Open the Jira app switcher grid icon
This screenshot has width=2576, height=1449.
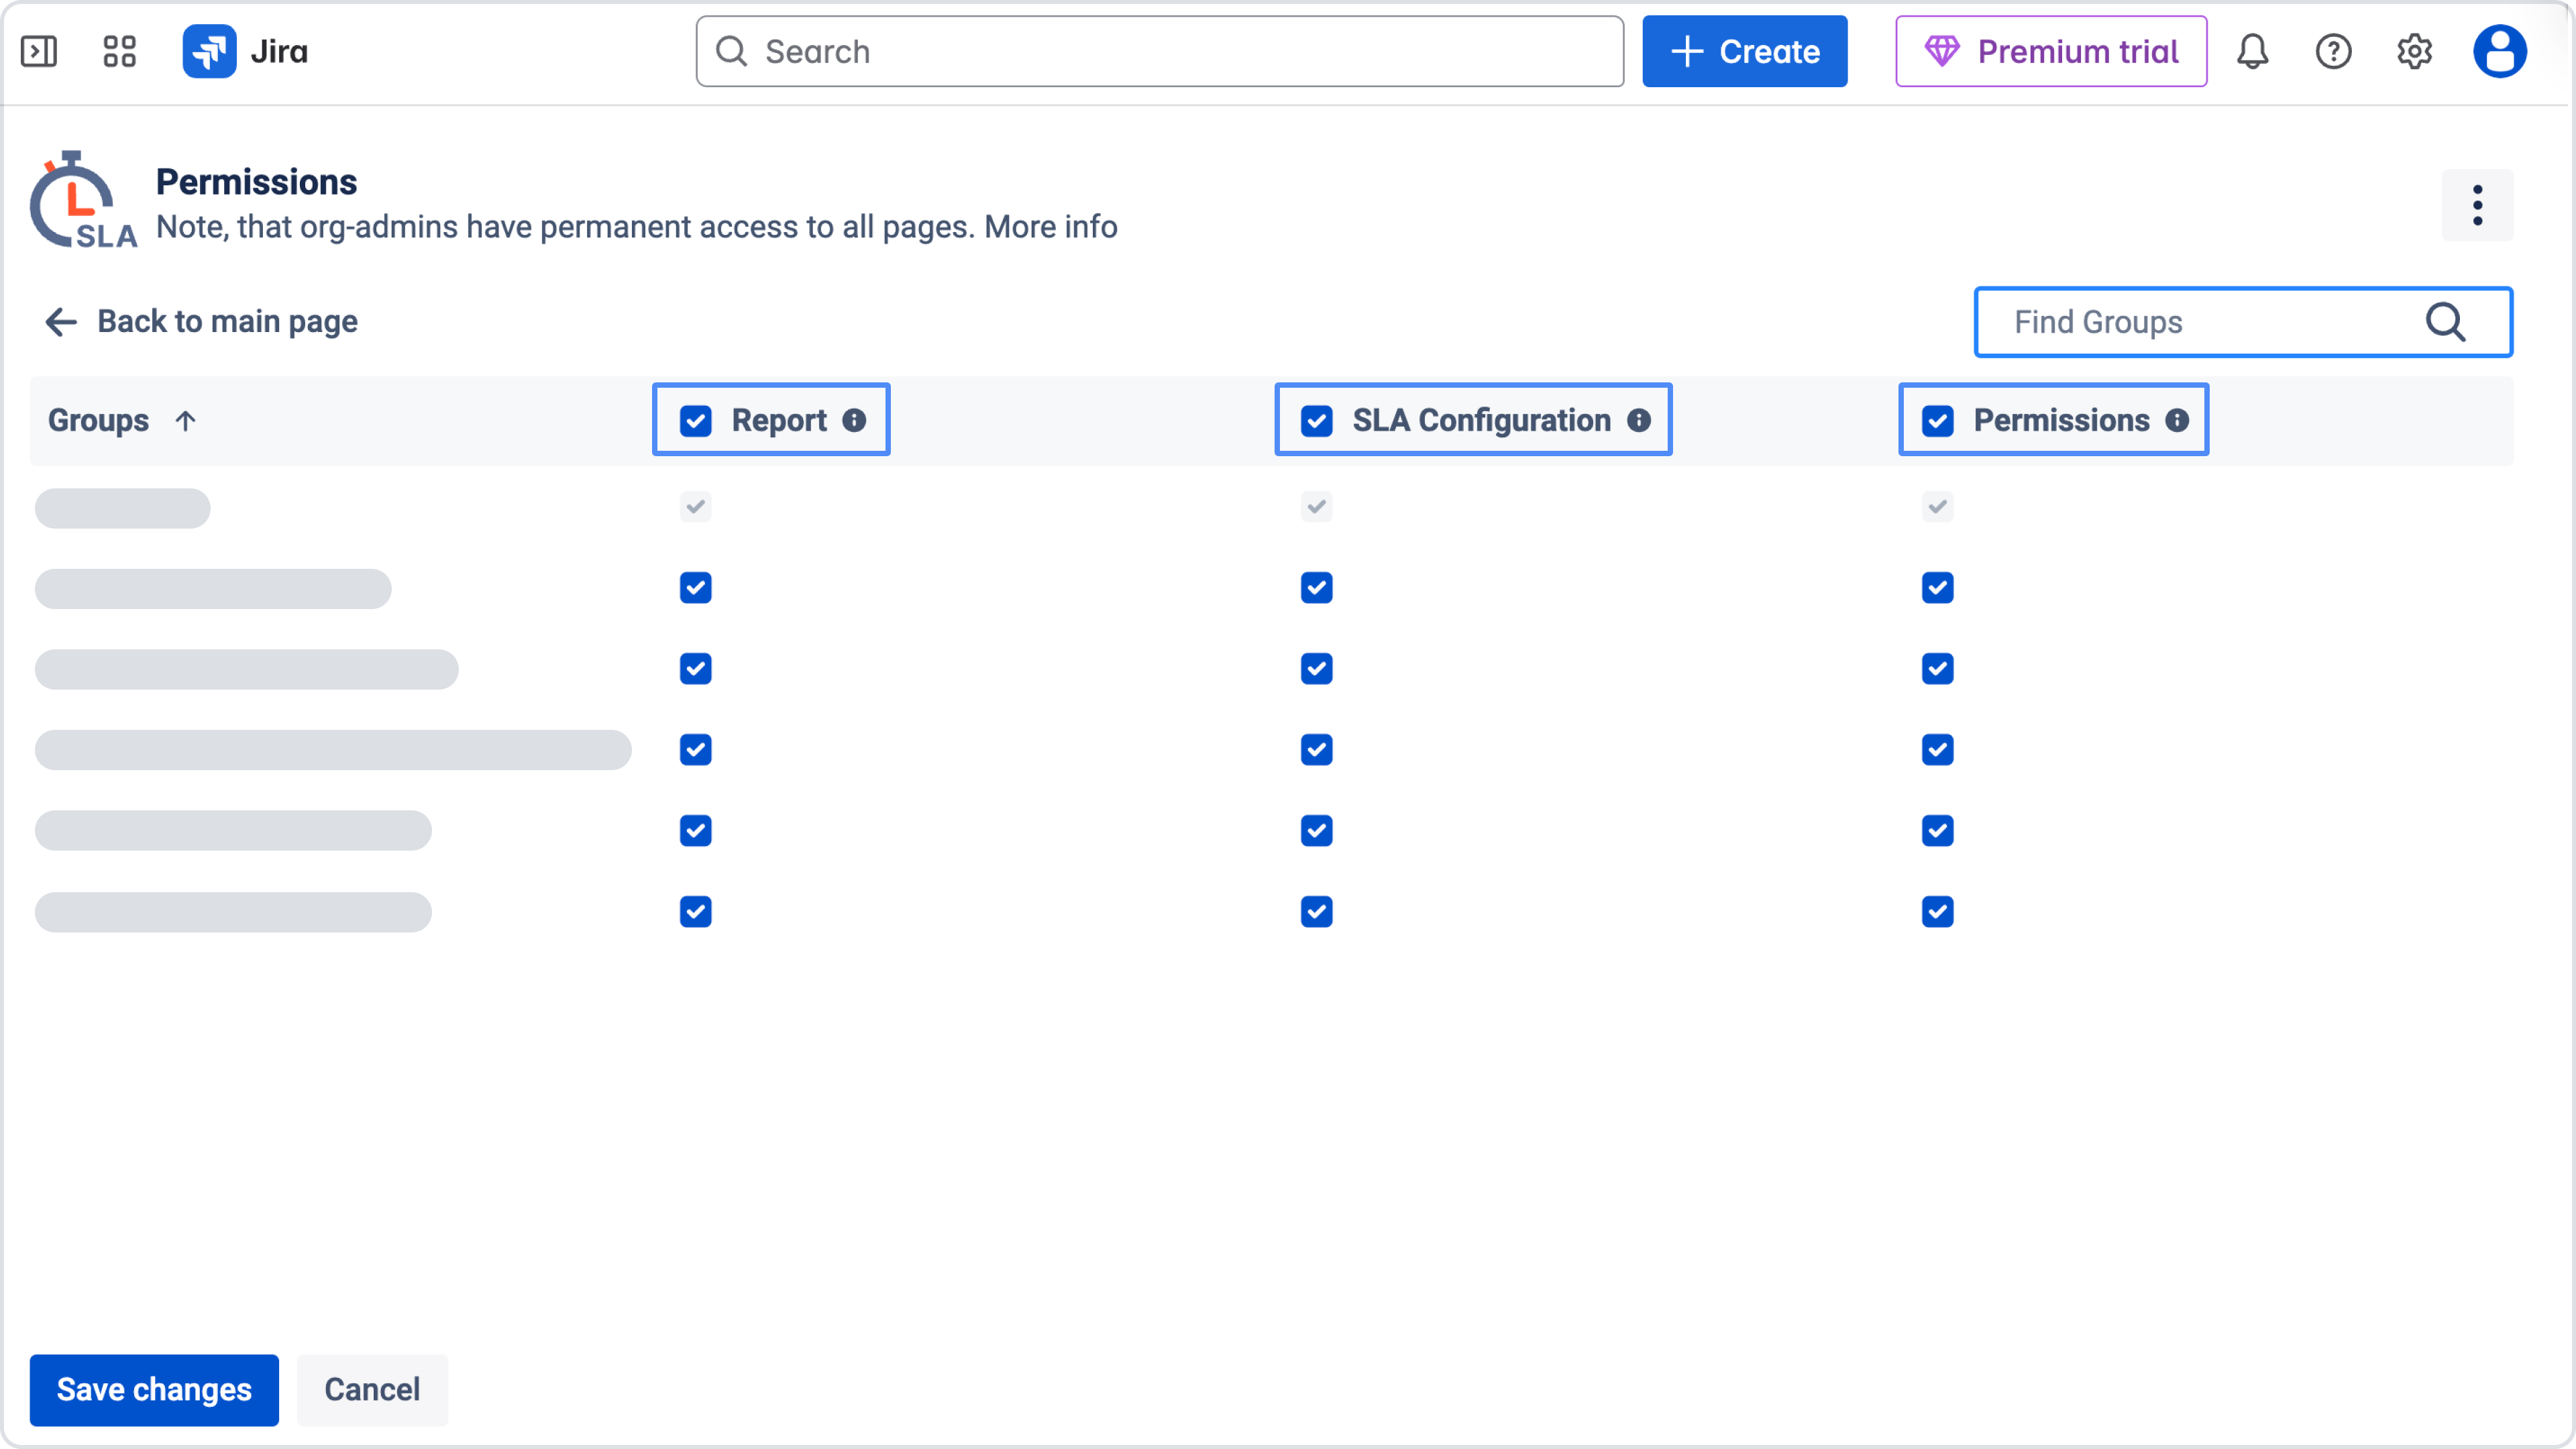(x=118, y=51)
